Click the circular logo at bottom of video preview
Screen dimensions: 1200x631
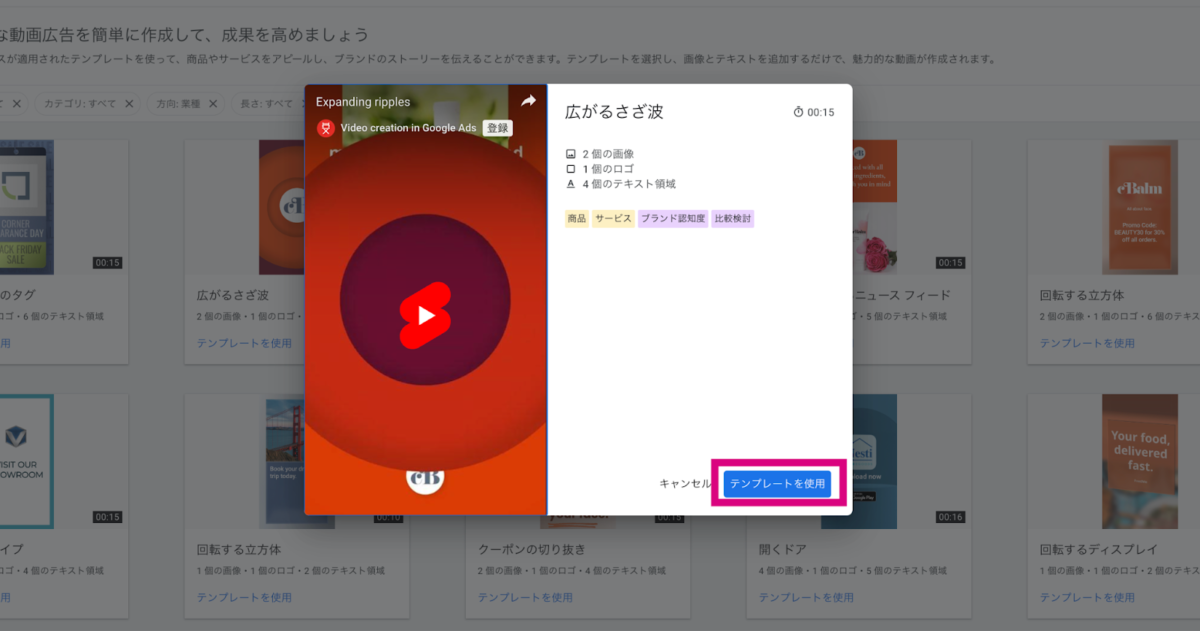pyautogui.click(x=425, y=477)
